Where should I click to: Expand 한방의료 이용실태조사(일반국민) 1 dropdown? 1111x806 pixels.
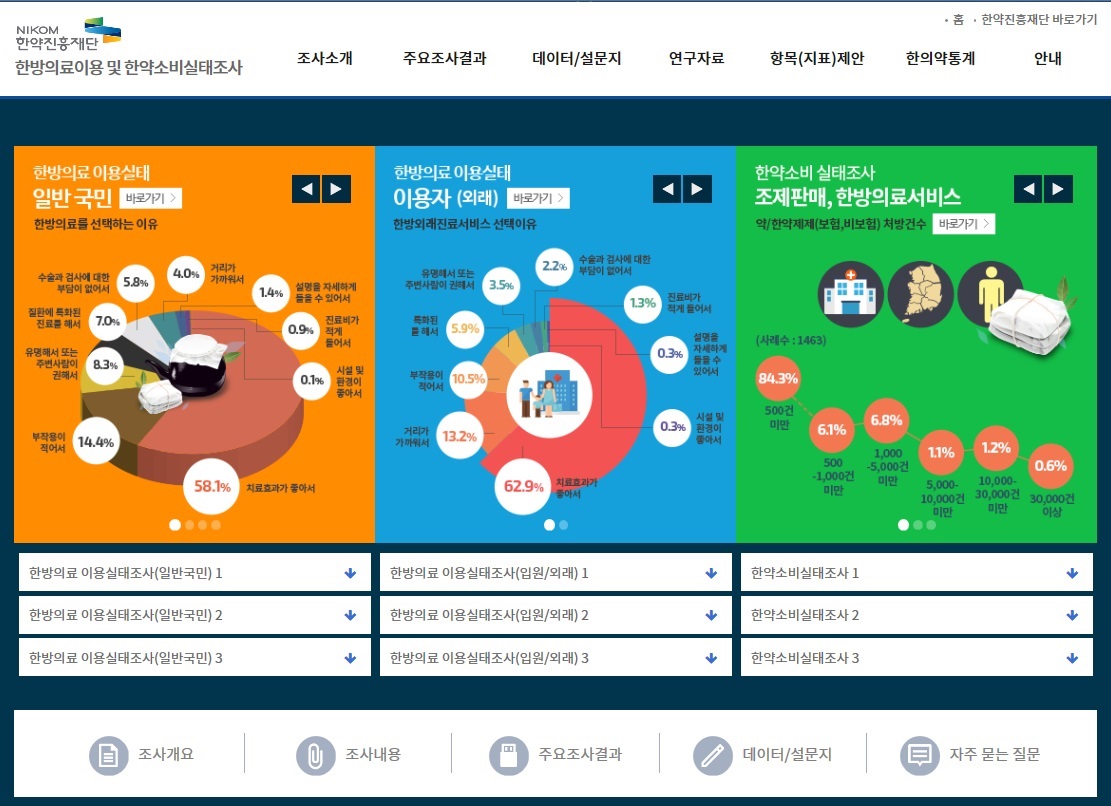point(350,573)
